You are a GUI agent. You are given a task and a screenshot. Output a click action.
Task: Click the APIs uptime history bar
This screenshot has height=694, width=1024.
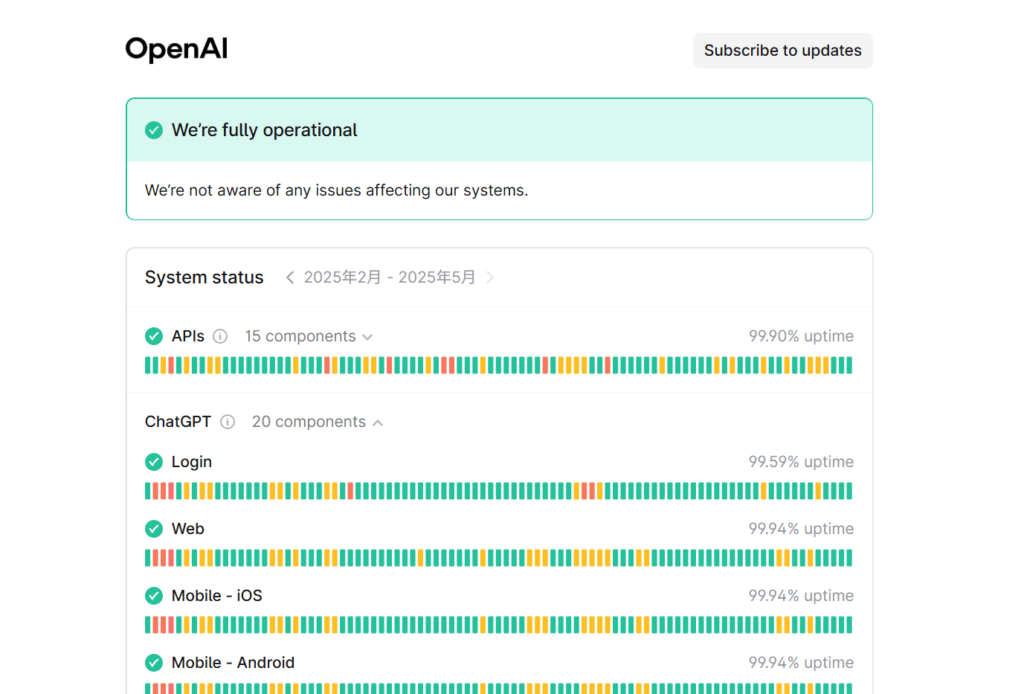pos(498,365)
